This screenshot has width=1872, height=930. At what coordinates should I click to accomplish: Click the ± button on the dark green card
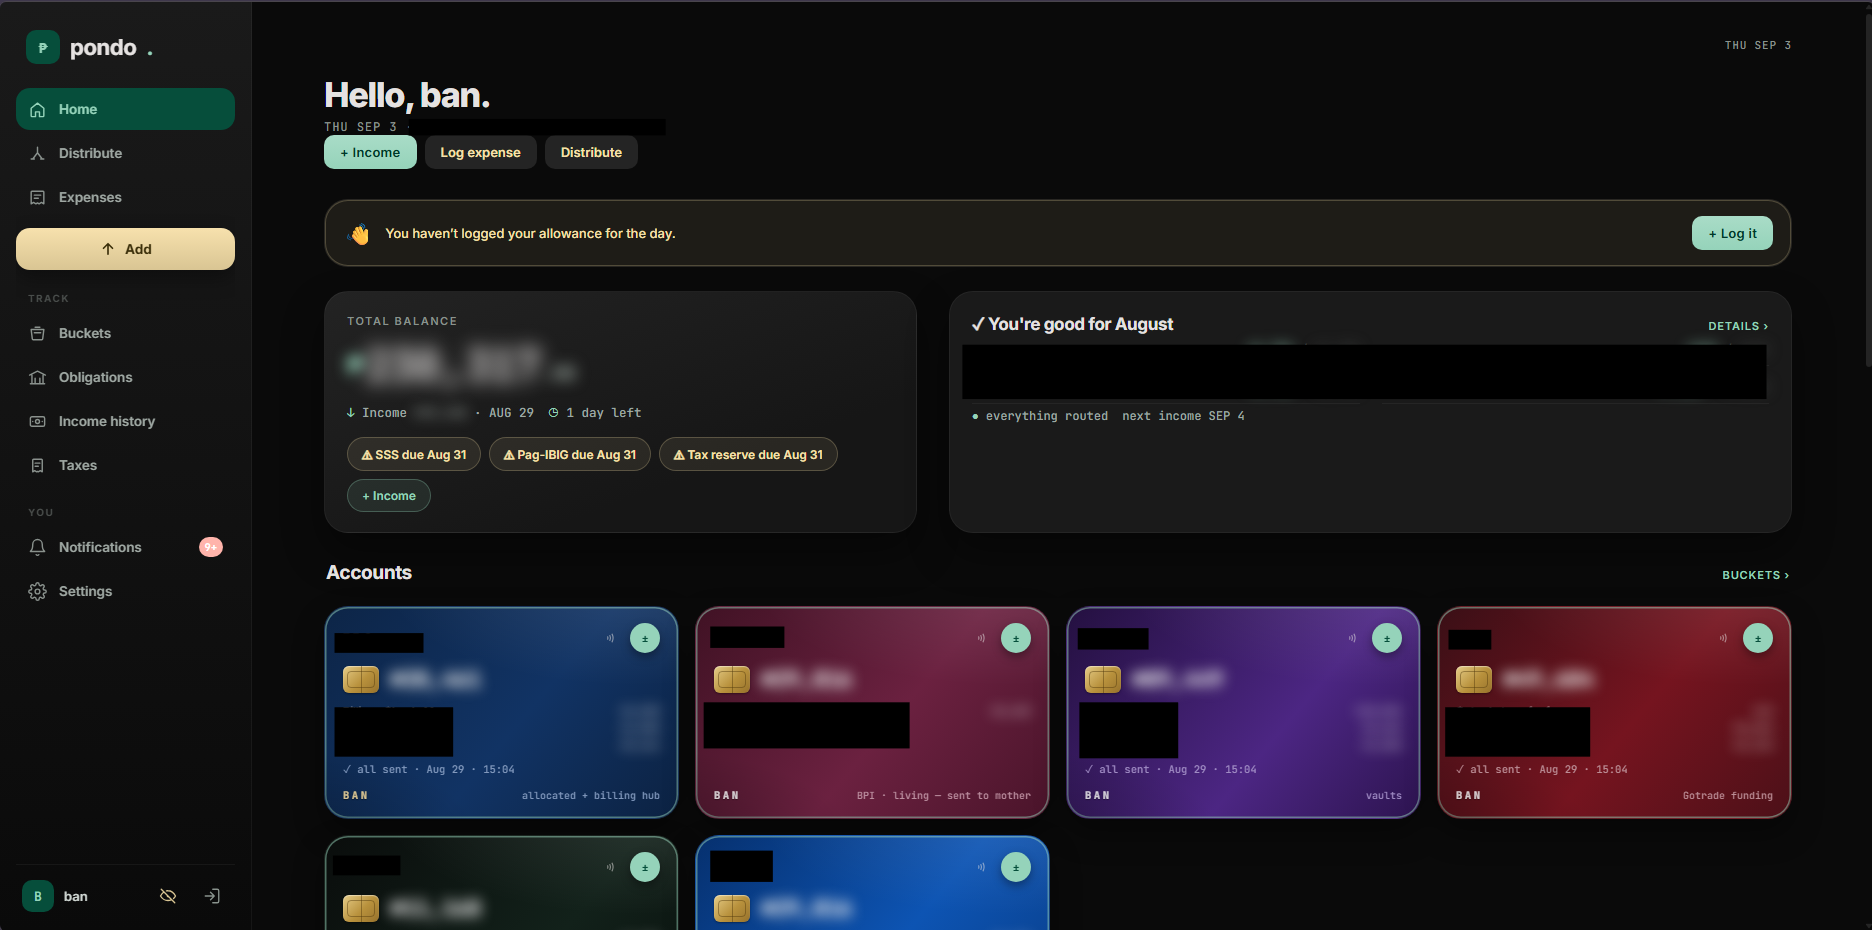click(x=645, y=867)
